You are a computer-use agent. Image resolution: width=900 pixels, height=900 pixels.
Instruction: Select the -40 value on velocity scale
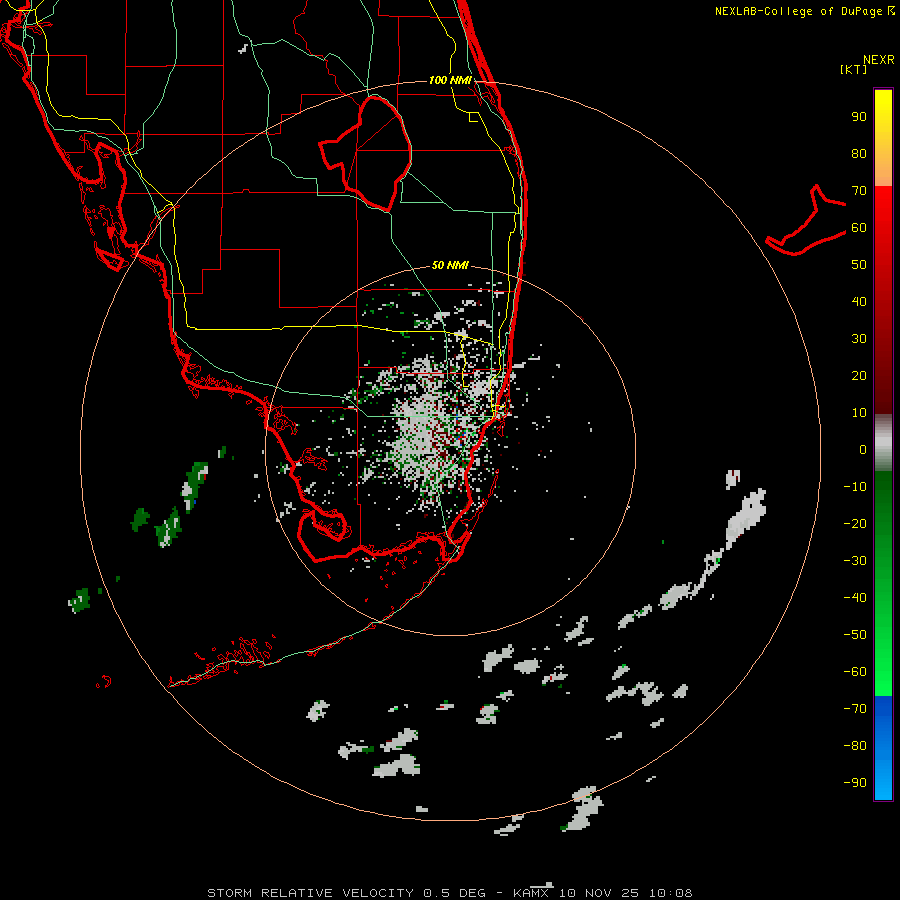point(855,598)
